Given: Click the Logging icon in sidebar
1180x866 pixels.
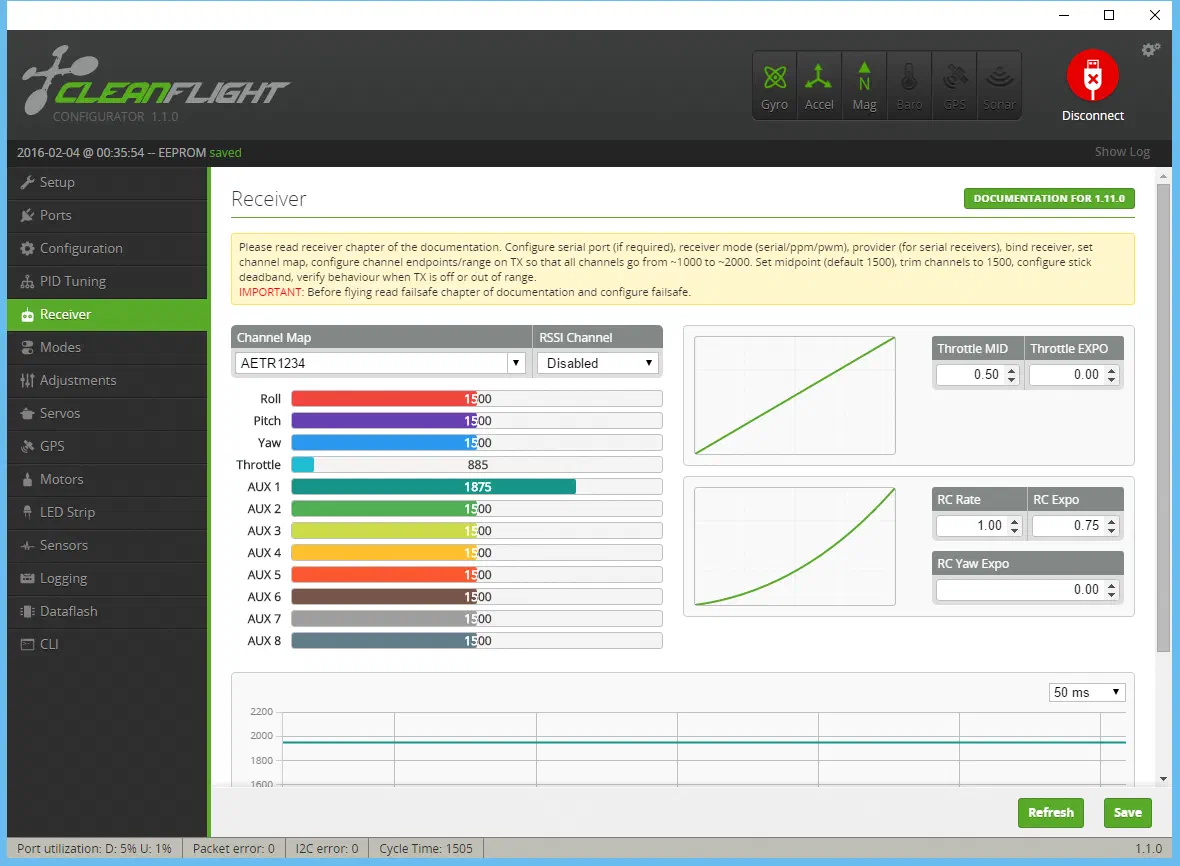Looking at the screenshot, I should 27,579.
